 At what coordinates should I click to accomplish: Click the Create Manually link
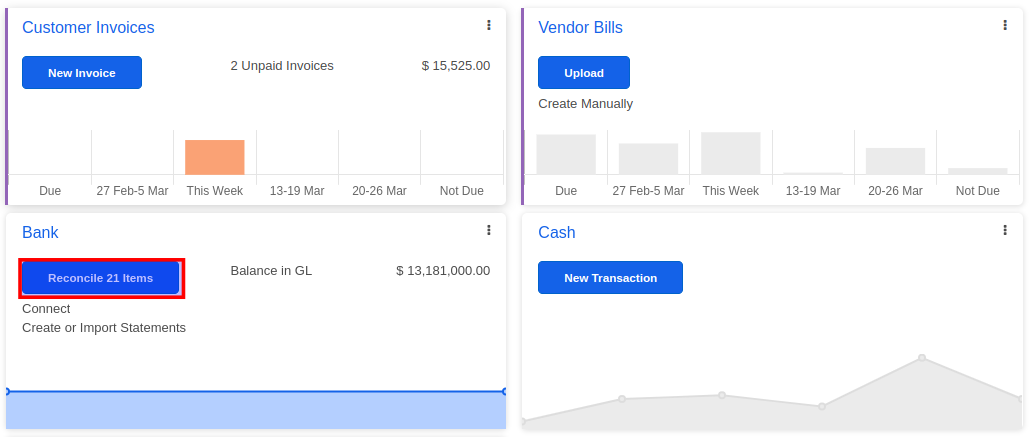(585, 104)
